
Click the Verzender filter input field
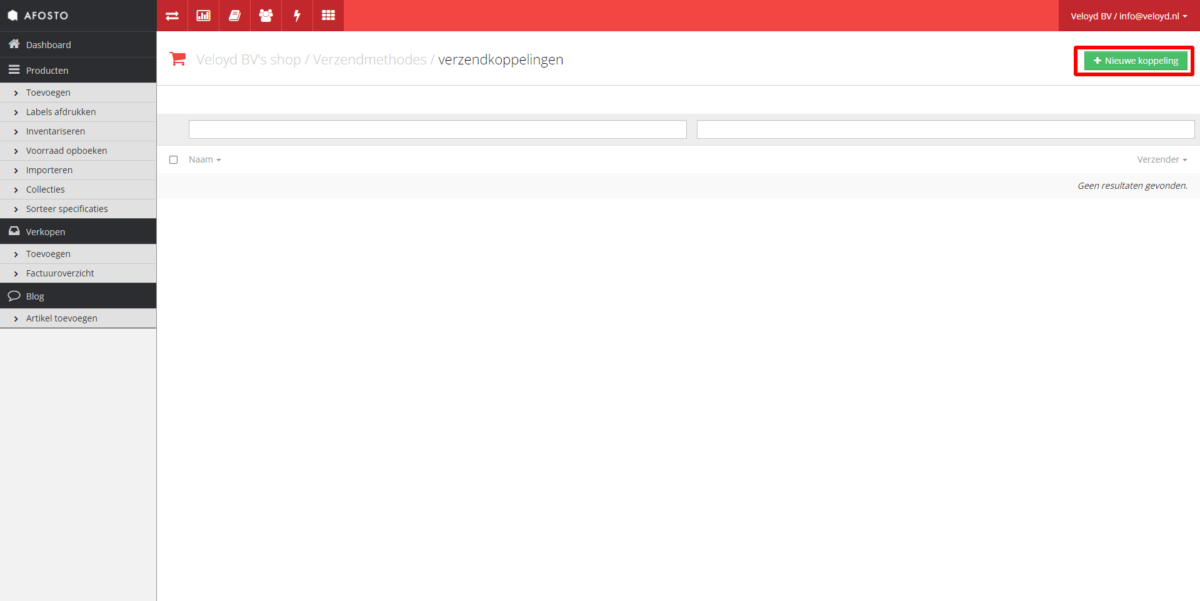945,129
